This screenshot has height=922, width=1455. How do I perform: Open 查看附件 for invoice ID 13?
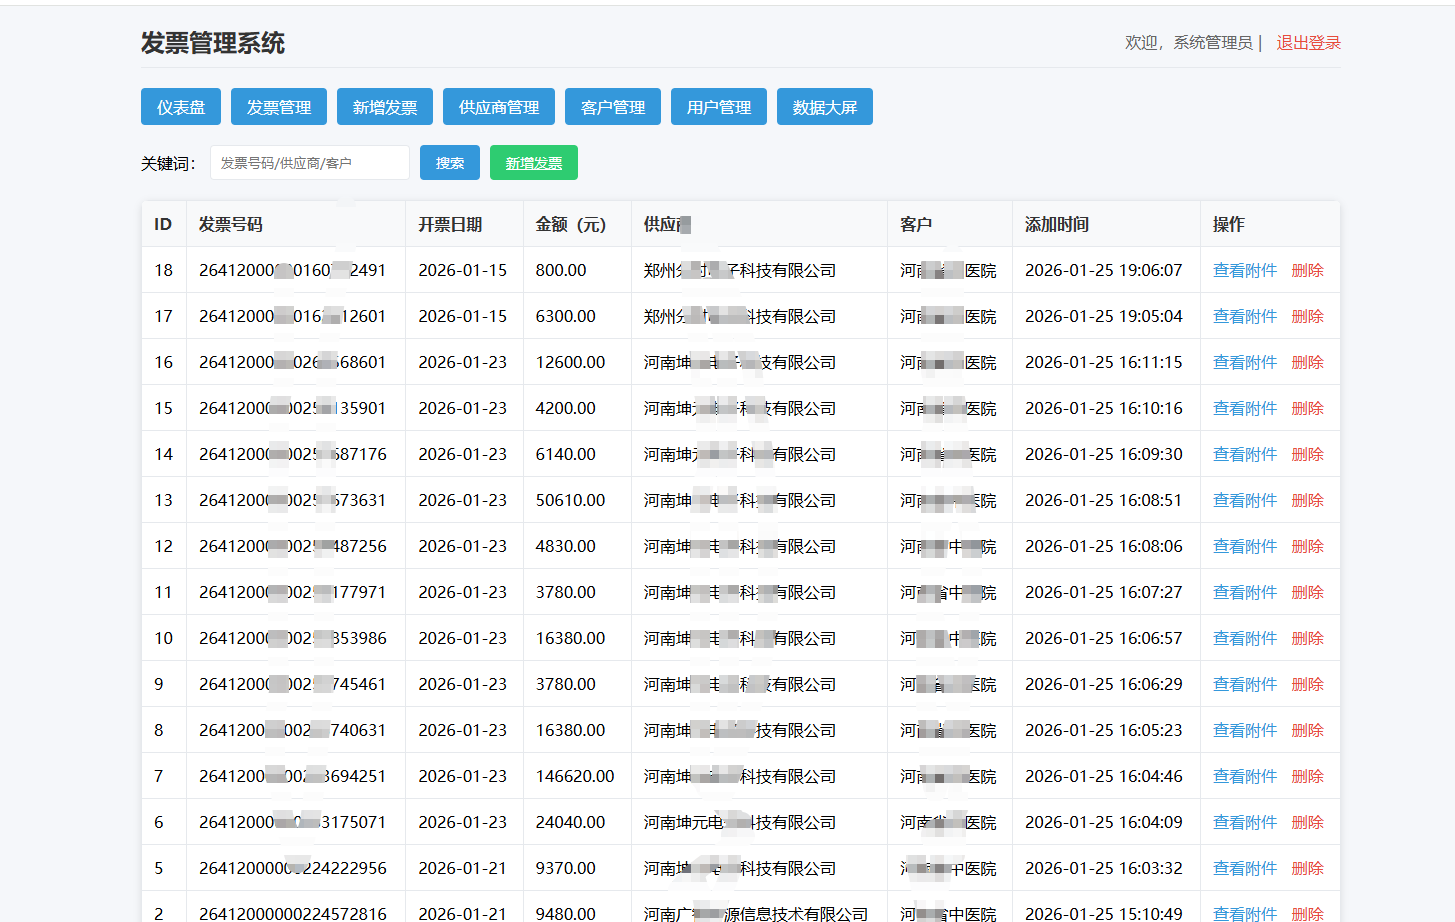click(x=1245, y=501)
